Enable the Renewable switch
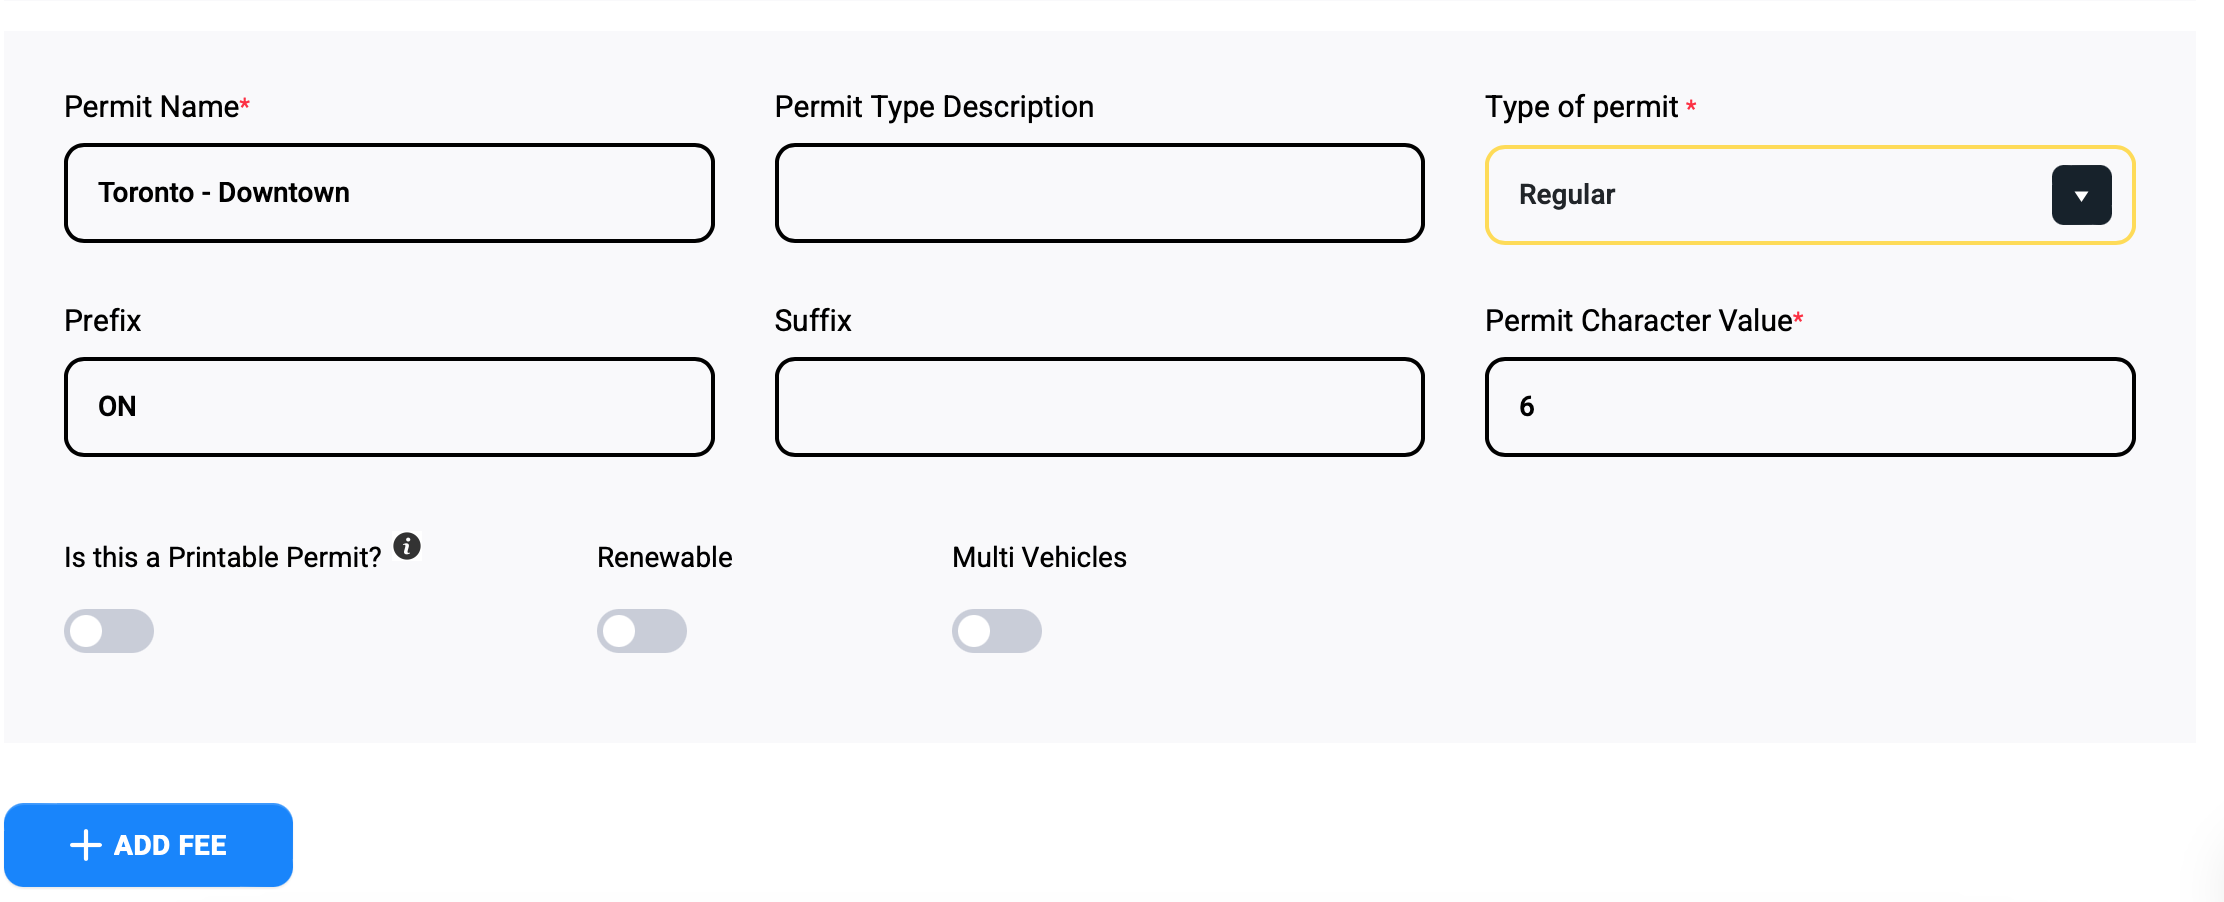 [x=642, y=631]
